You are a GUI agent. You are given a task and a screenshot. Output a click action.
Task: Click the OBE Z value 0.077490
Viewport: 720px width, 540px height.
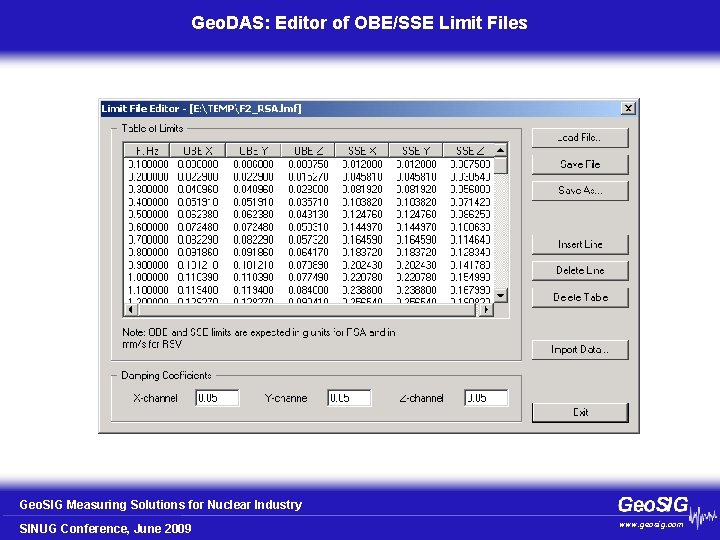[x=308, y=277]
